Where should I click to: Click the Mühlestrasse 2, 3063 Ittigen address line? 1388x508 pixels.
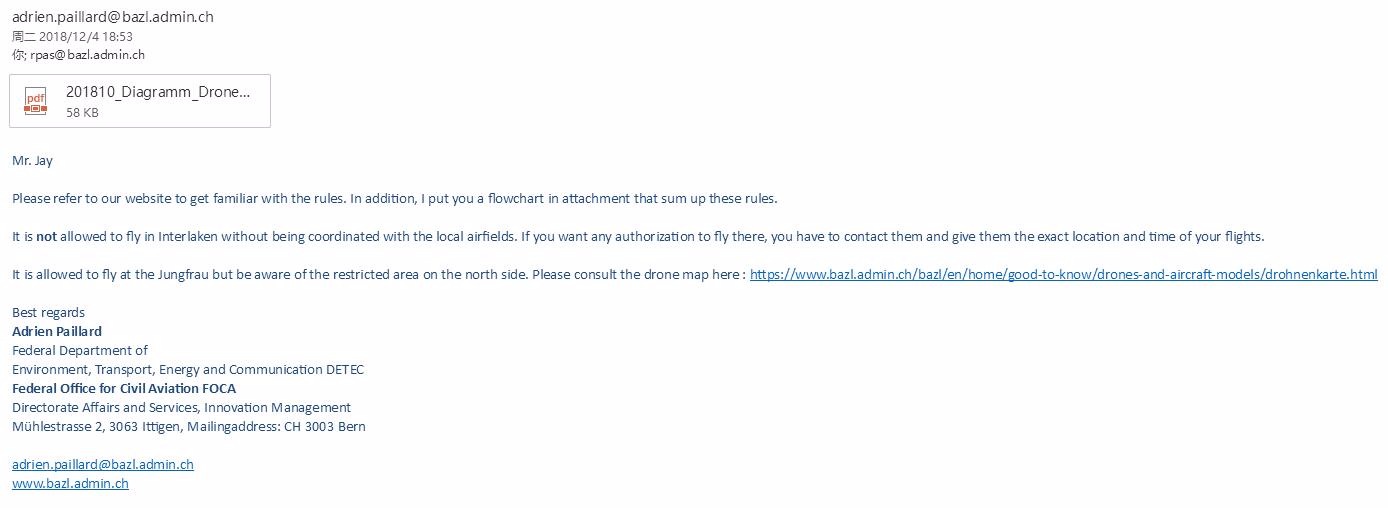[x=189, y=426]
